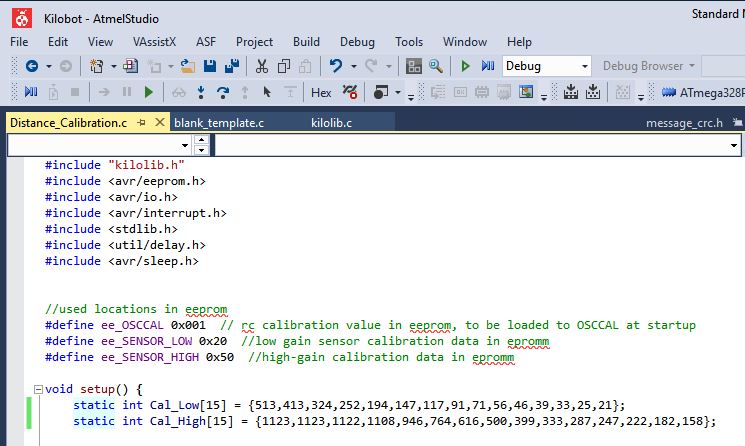
Task: Click the Add New Item icon
Action: point(131,66)
